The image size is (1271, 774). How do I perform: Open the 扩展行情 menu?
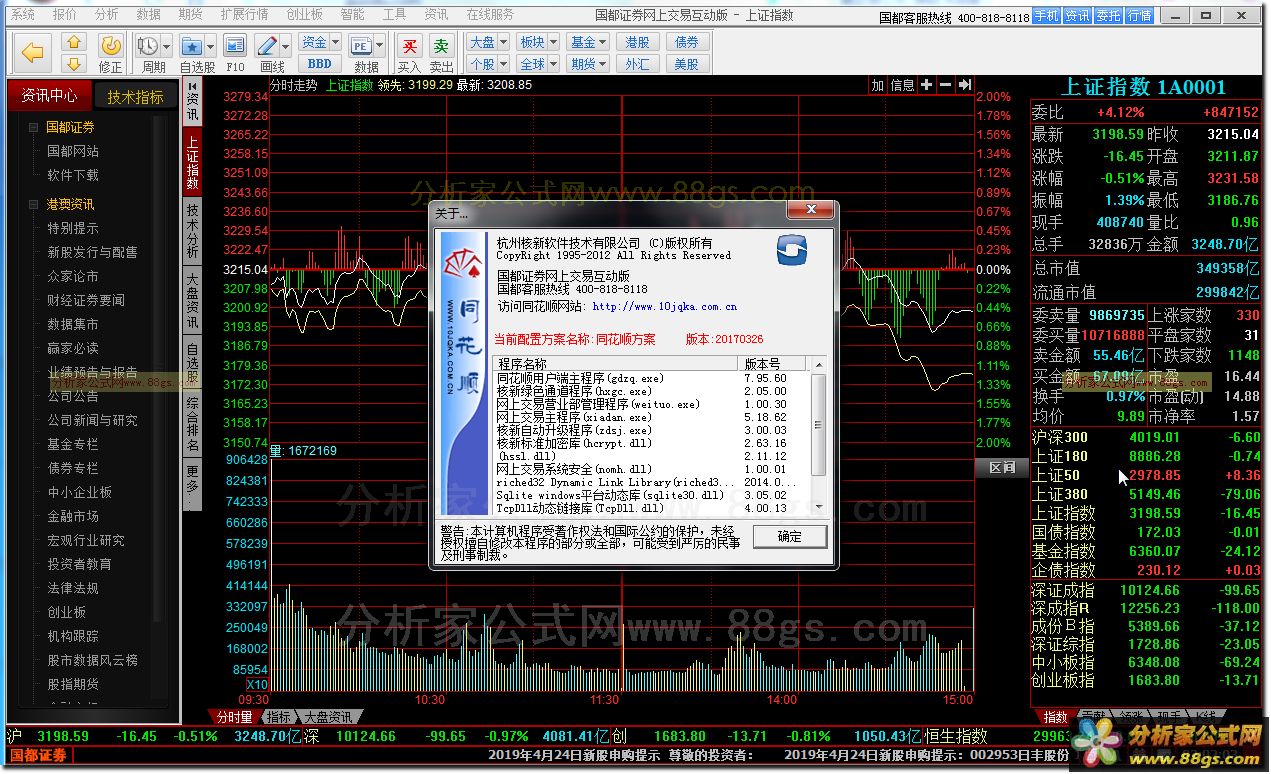(245, 14)
